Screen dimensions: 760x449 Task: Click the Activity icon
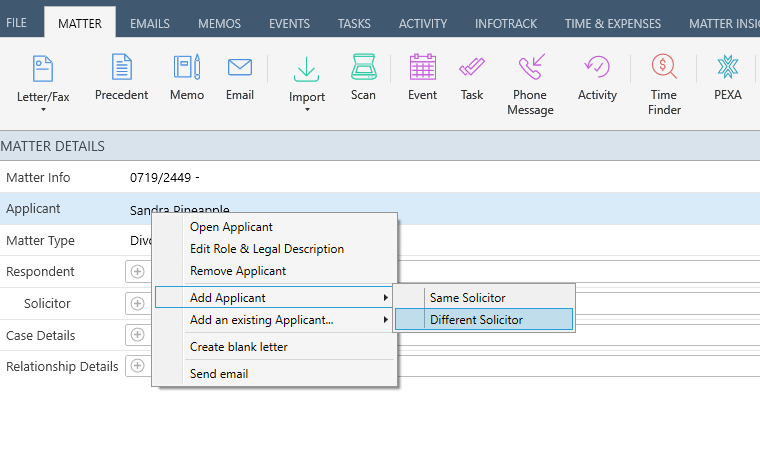click(597, 67)
